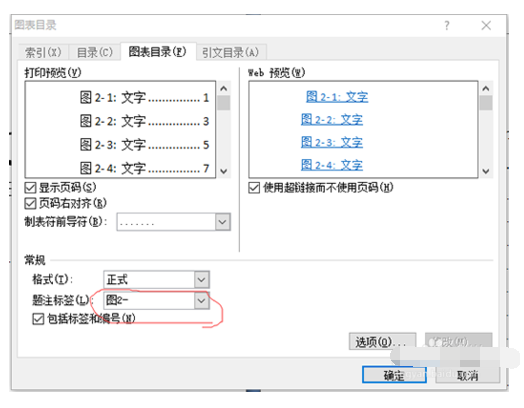Click the 打印预览(V) label
The image size is (524, 408).
pos(53,73)
